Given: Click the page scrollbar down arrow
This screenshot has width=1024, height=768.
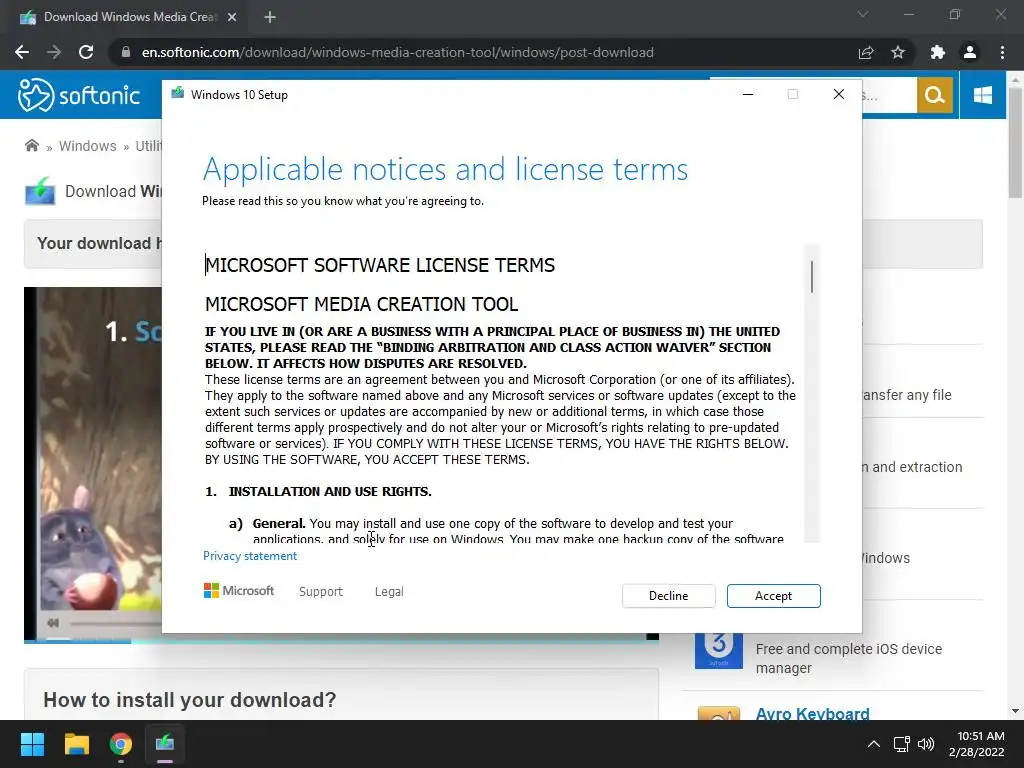Looking at the screenshot, I should [1015, 711].
